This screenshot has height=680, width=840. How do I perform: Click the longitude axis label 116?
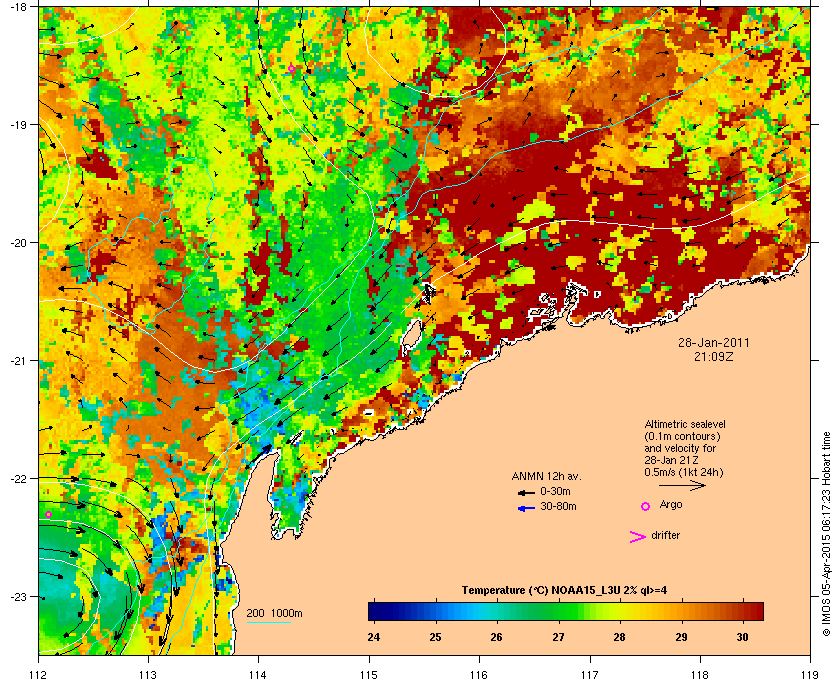pos(479,674)
